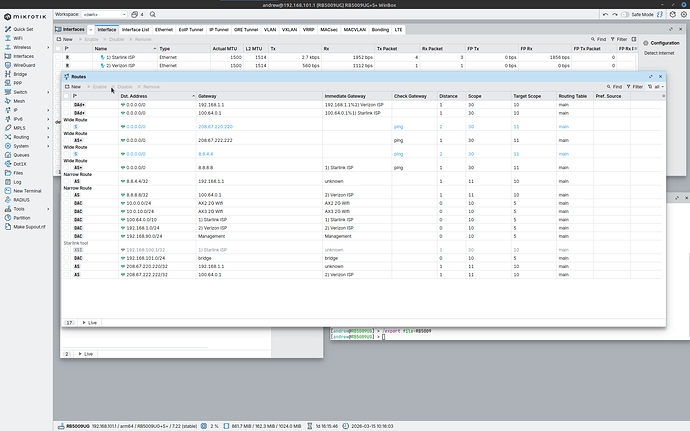Open the Workspace dropdown
The image size is (690, 431).
(104, 15)
